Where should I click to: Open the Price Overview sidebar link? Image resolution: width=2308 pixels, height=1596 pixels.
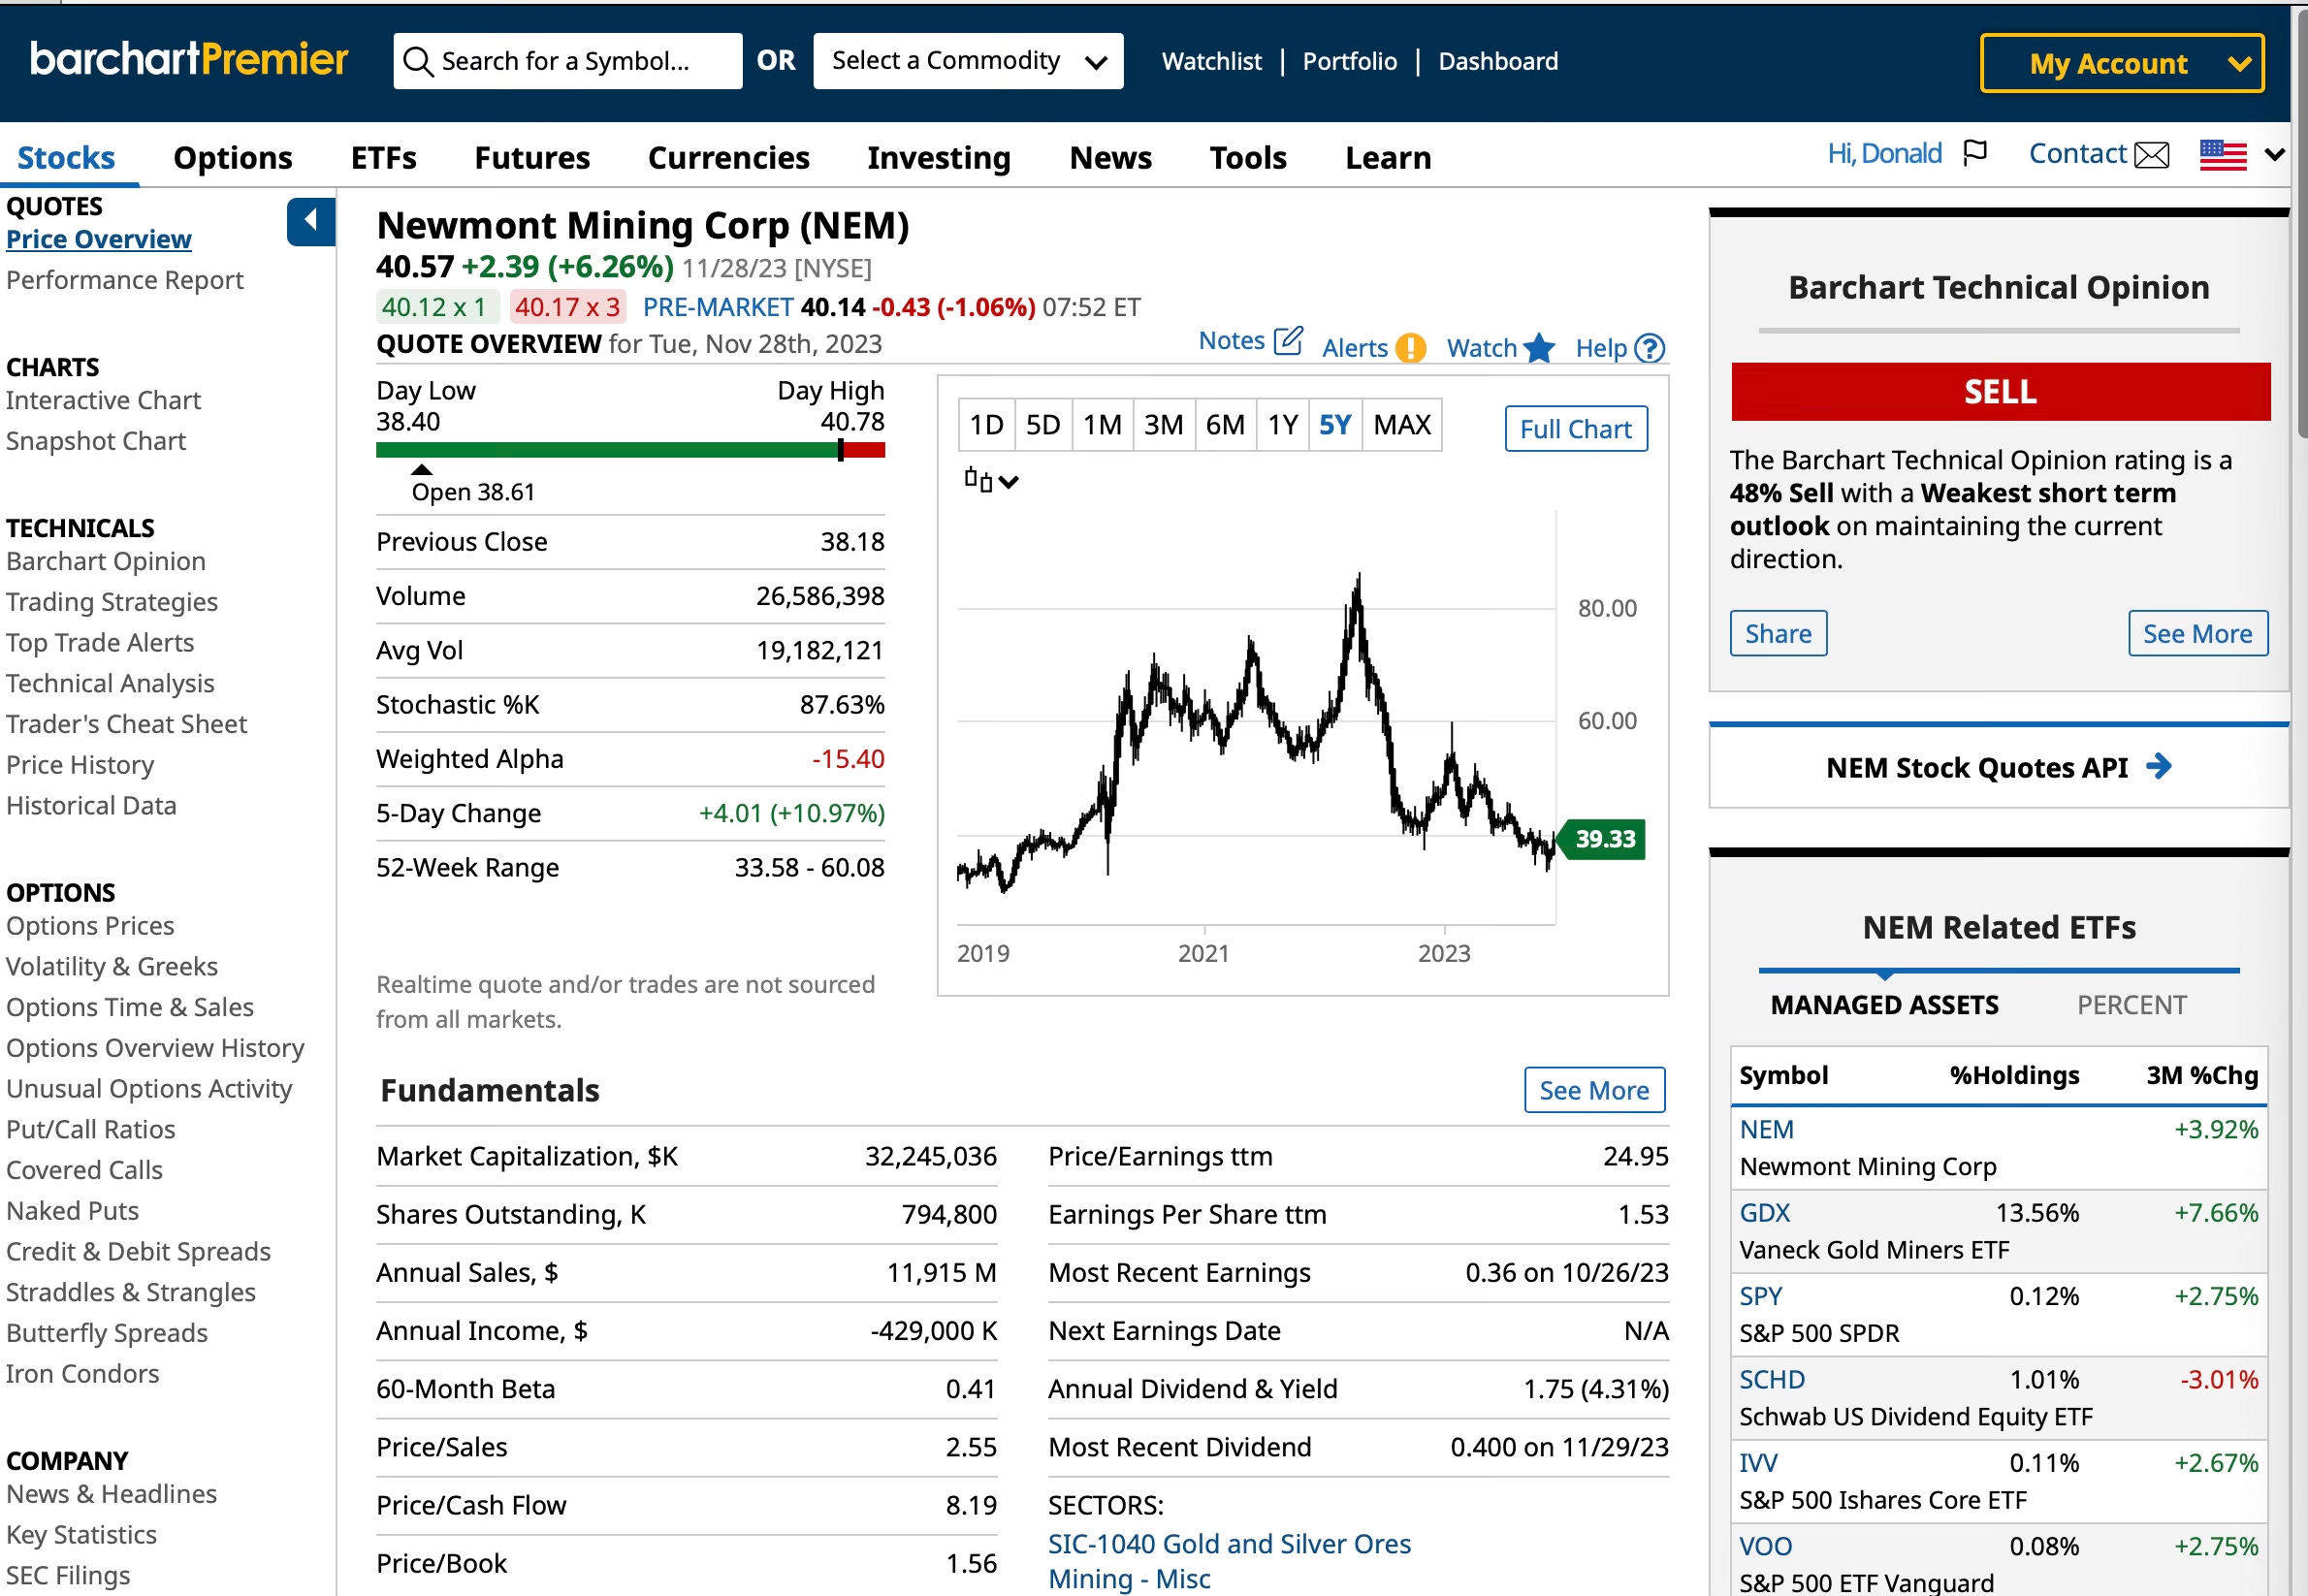98,239
